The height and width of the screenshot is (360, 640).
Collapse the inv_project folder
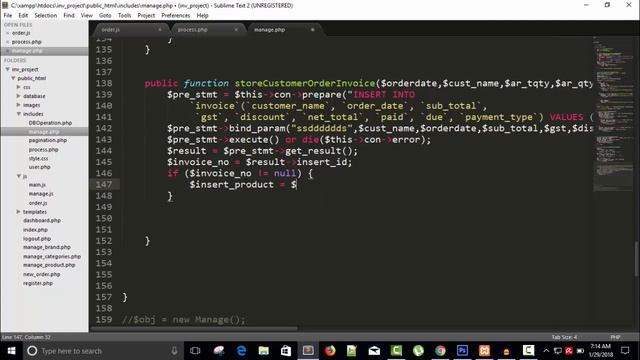7,69
